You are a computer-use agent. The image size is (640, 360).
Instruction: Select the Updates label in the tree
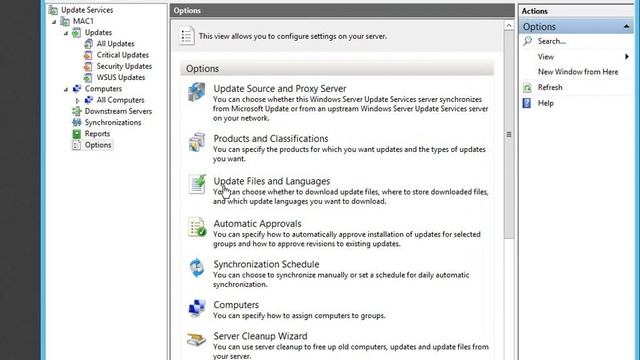(98, 33)
